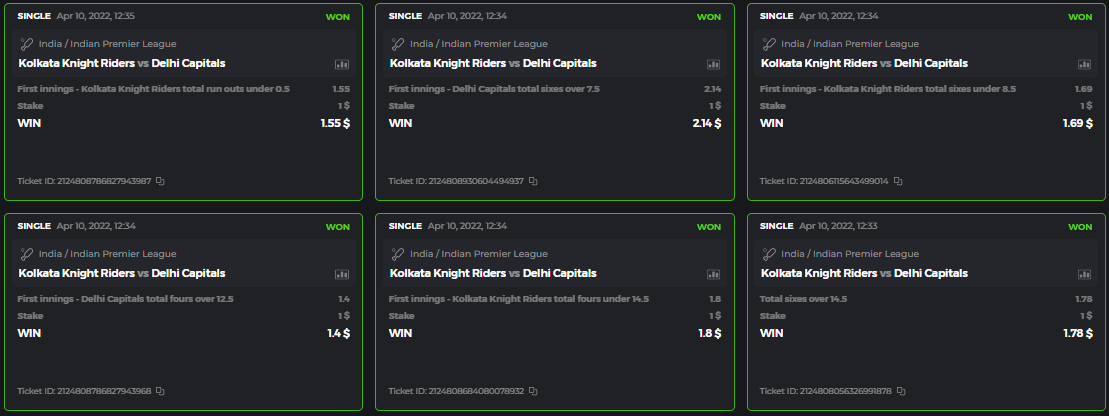This screenshot has width=1109, height=416.
Task: Click cricket sport icon on the 12:35 bet
Action: point(26,44)
